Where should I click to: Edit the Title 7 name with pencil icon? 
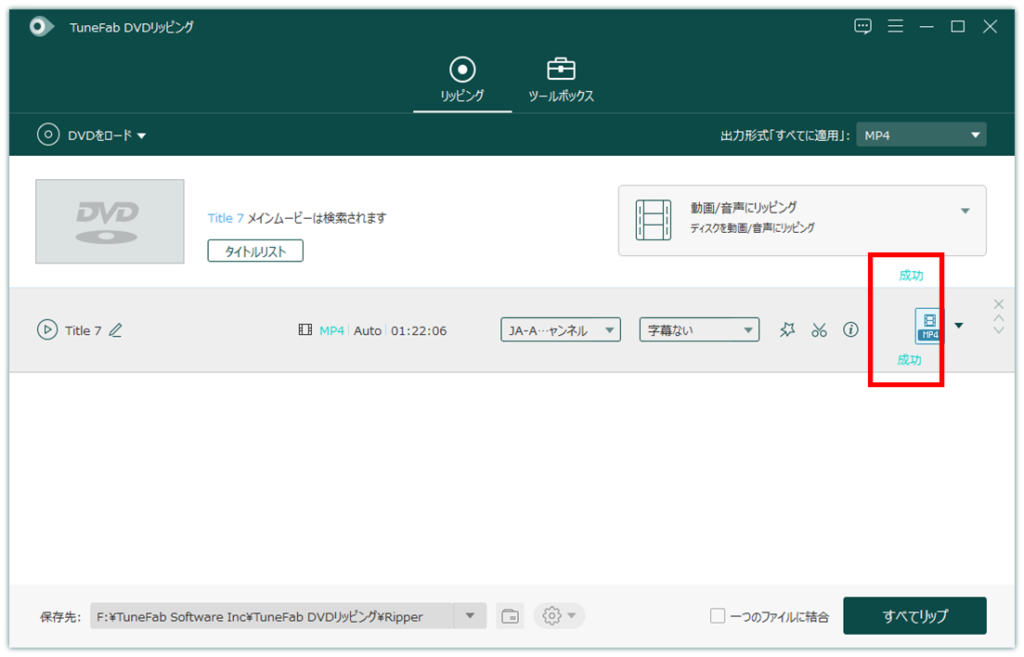[116, 330]
